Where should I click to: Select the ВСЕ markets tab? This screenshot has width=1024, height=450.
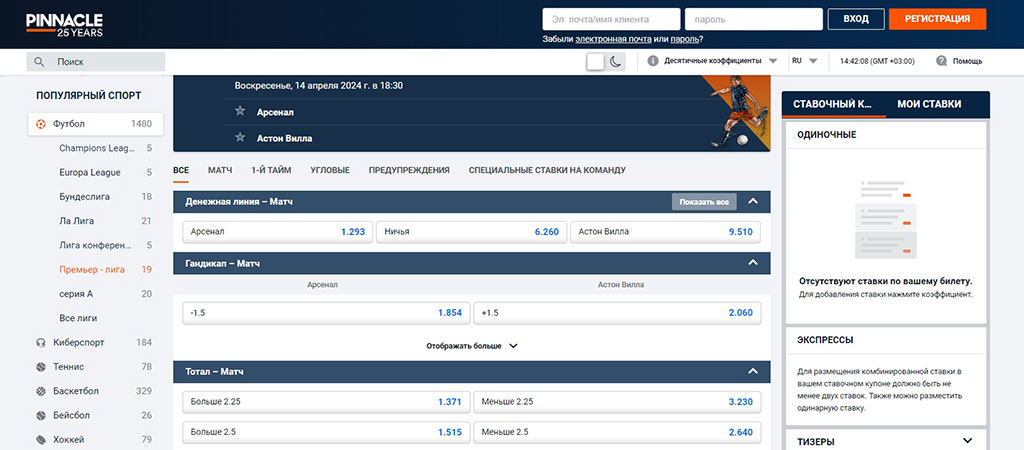point(181,170)
